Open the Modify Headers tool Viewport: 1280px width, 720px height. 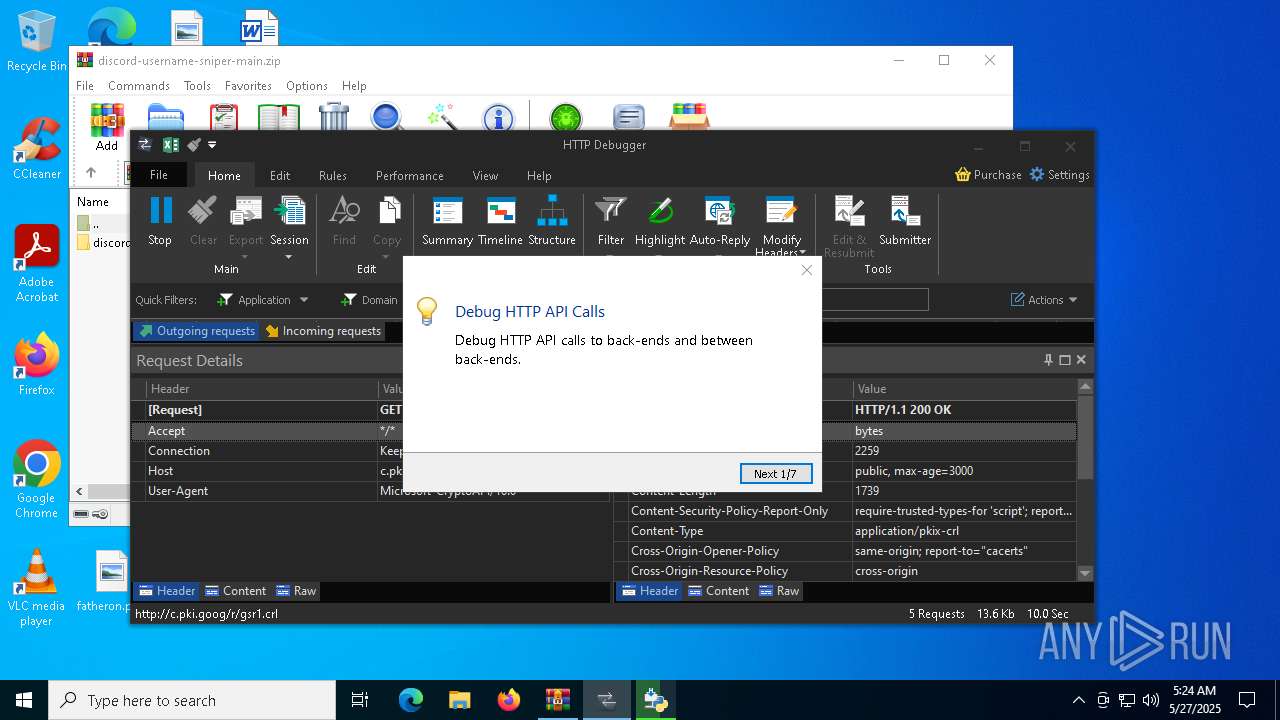[781, 226]
